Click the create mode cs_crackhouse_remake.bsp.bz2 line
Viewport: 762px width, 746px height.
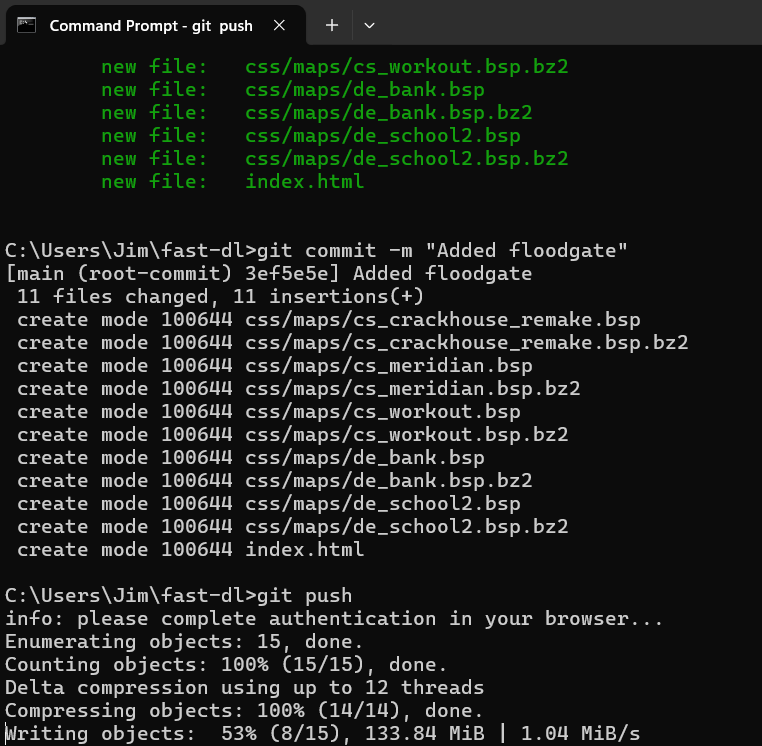click(x=353, y=343)
